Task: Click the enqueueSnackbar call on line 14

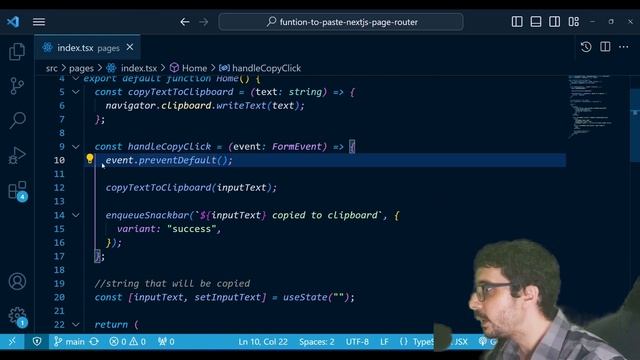Action: [x=147, y=215]
